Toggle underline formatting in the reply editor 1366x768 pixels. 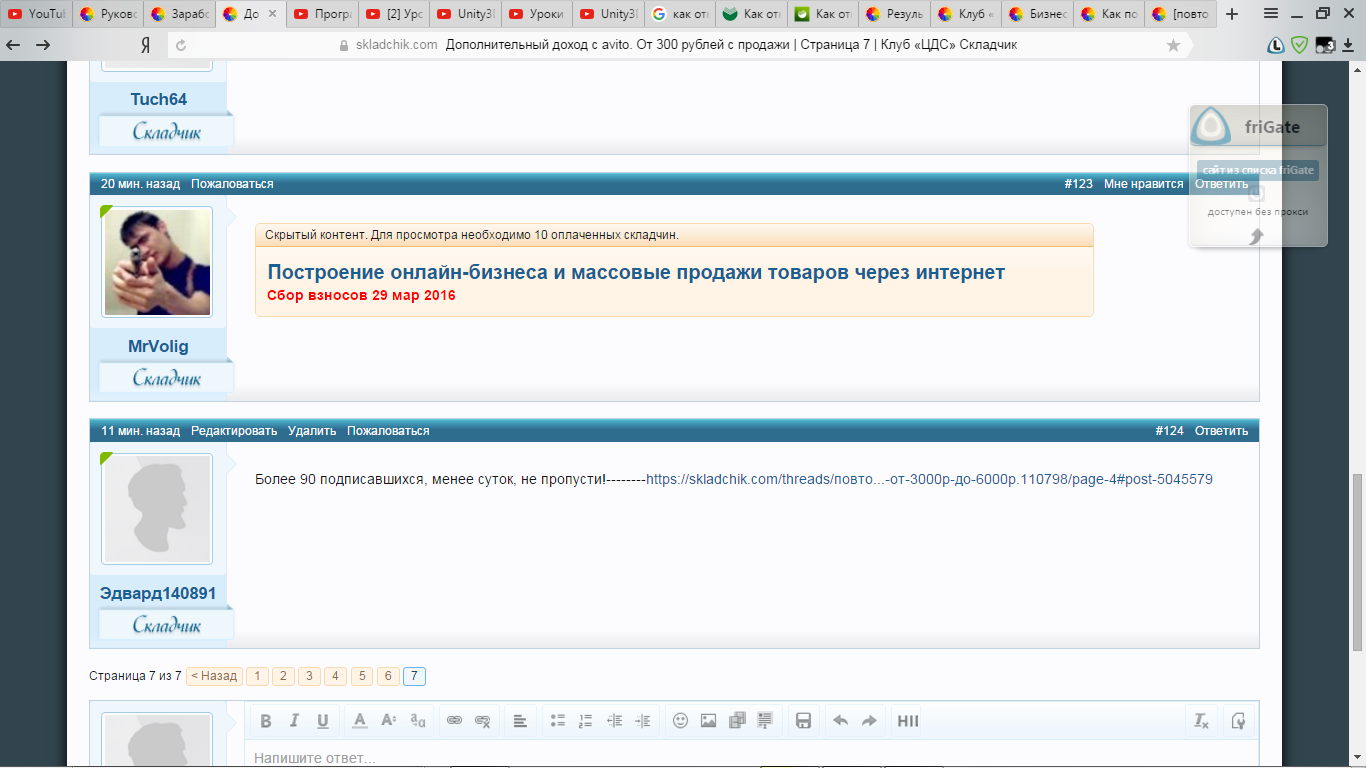coord(322,721)
